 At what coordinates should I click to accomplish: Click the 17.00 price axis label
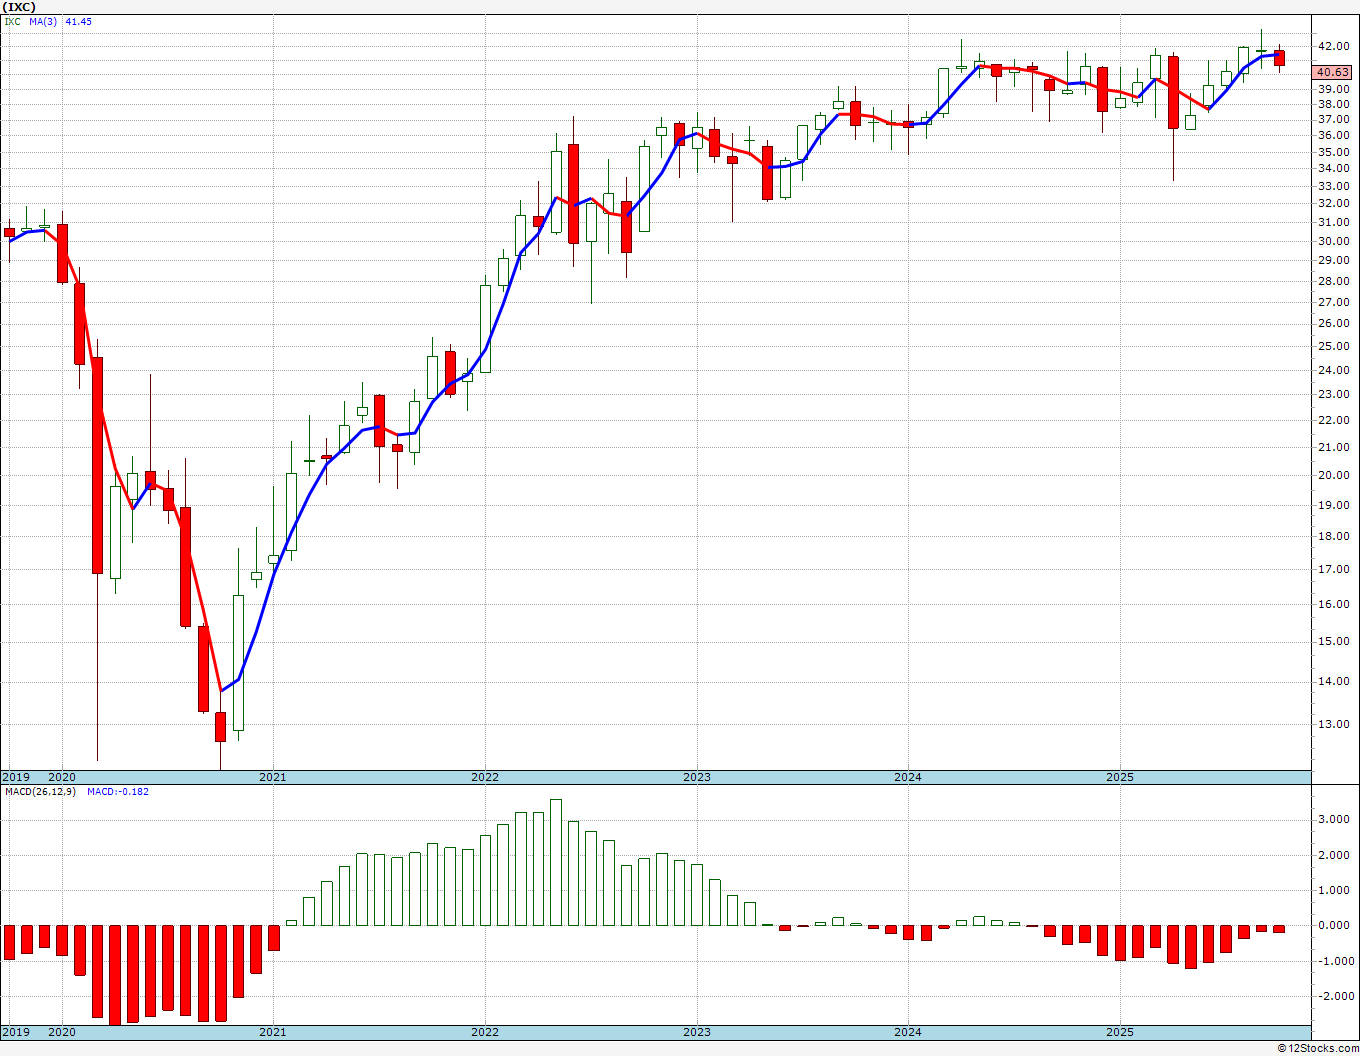pos(1334,569)
